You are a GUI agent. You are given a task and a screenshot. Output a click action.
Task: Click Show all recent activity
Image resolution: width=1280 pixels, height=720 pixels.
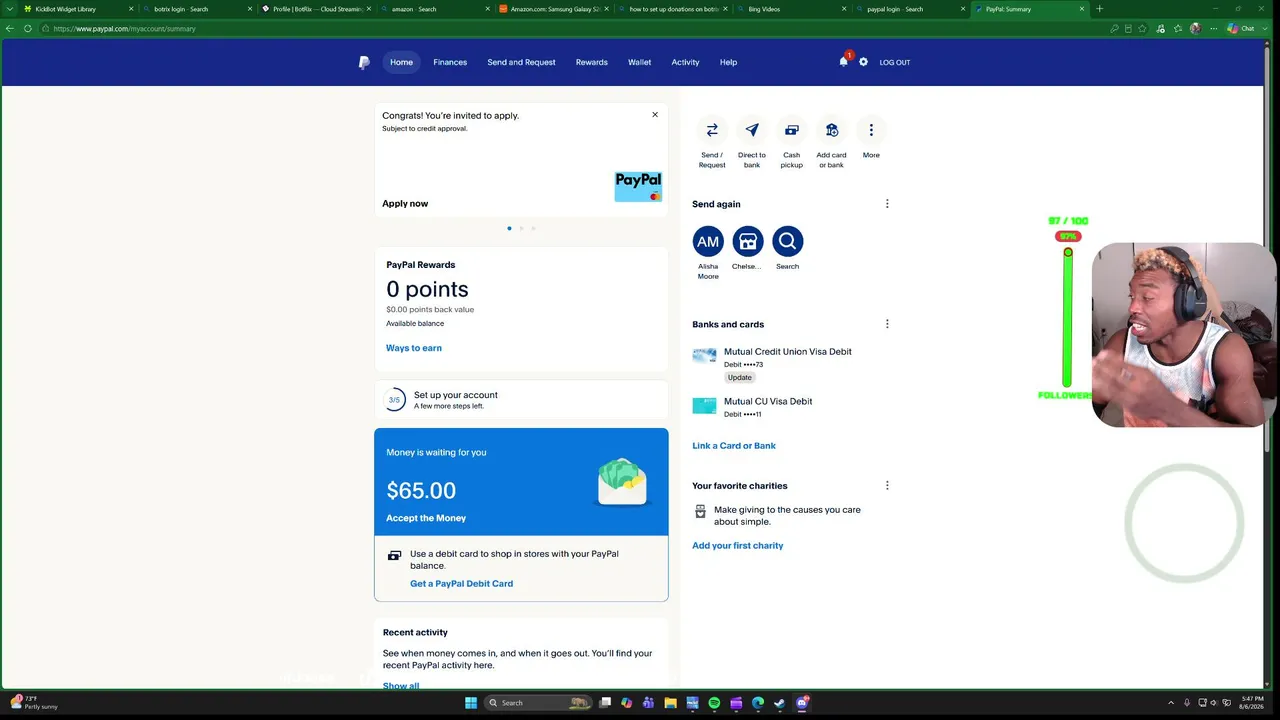click(401, 686)
